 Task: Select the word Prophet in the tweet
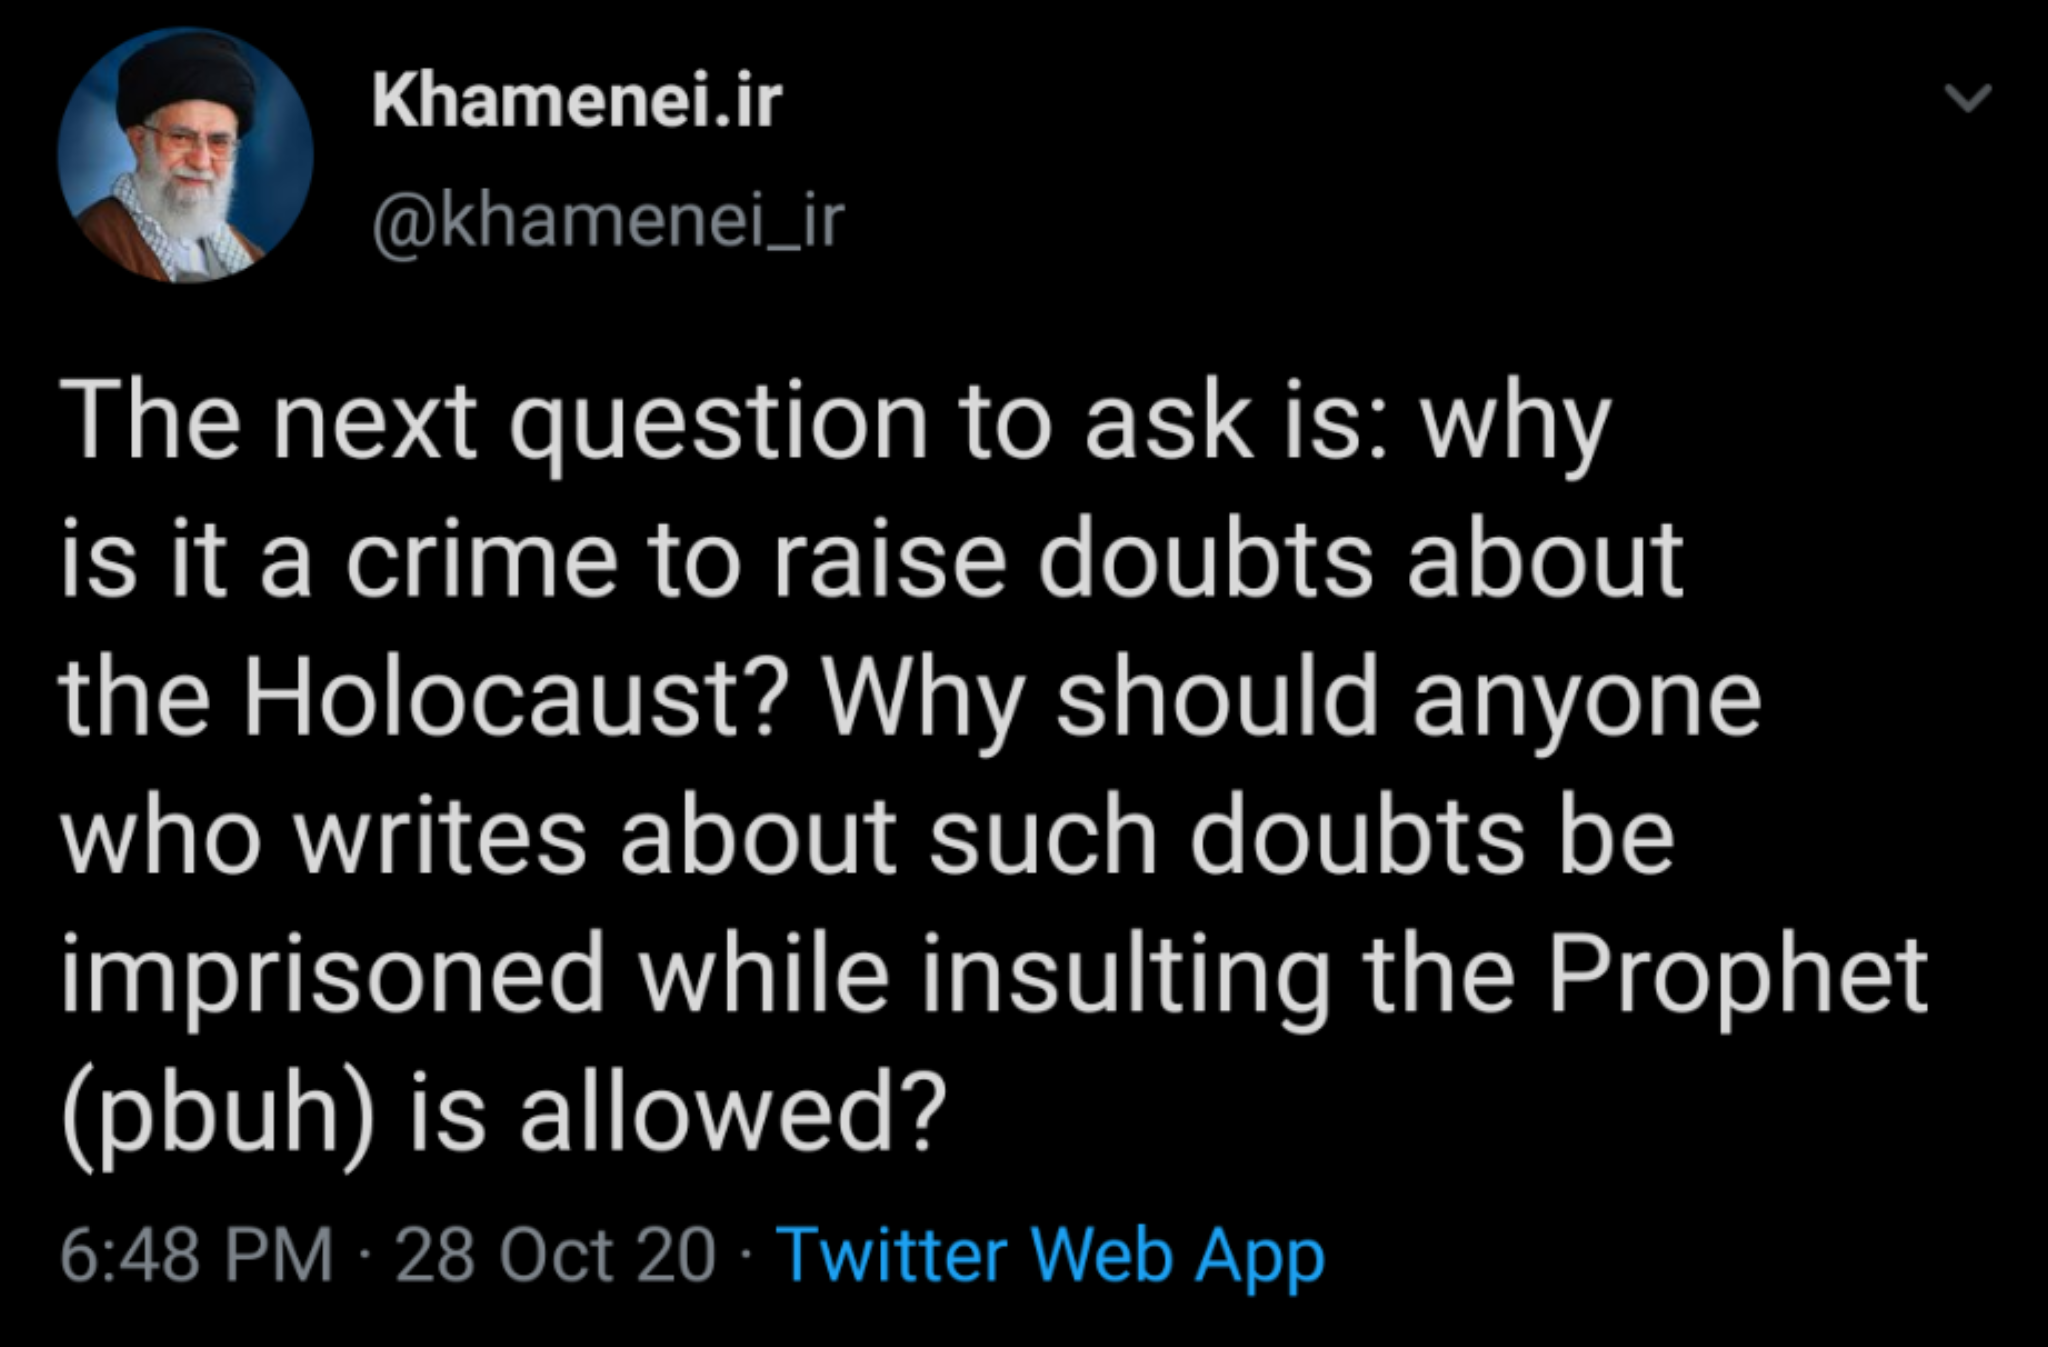(x=1737, y=973)
